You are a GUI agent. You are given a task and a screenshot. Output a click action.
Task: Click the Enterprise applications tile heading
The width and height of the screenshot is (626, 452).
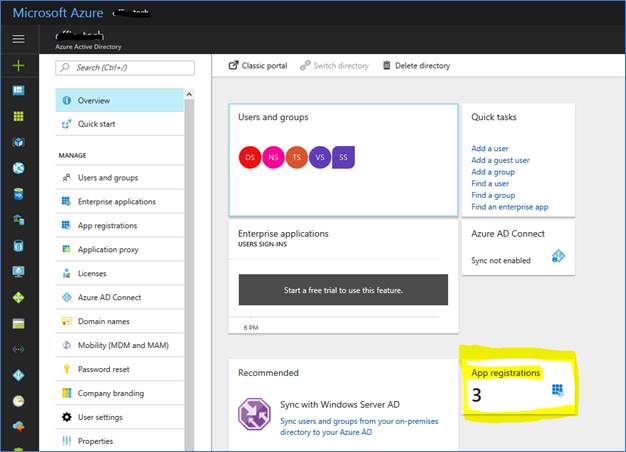click(283, 234)
